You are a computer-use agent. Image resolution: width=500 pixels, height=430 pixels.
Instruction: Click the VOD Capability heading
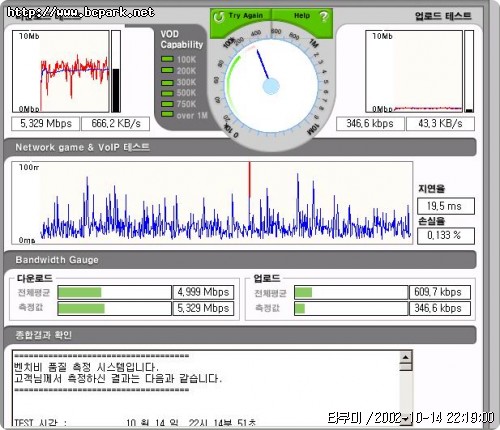pyautogui.click(x=182, y=39)
